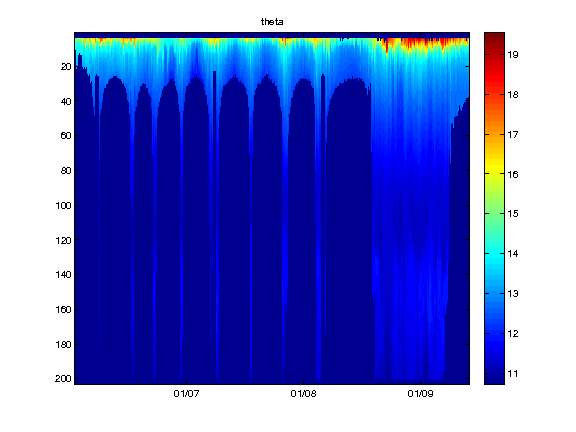The image size is (576, 432).
Task: Click the colorbar label 12
Action: pyautogui.click(x=513, y=334)
